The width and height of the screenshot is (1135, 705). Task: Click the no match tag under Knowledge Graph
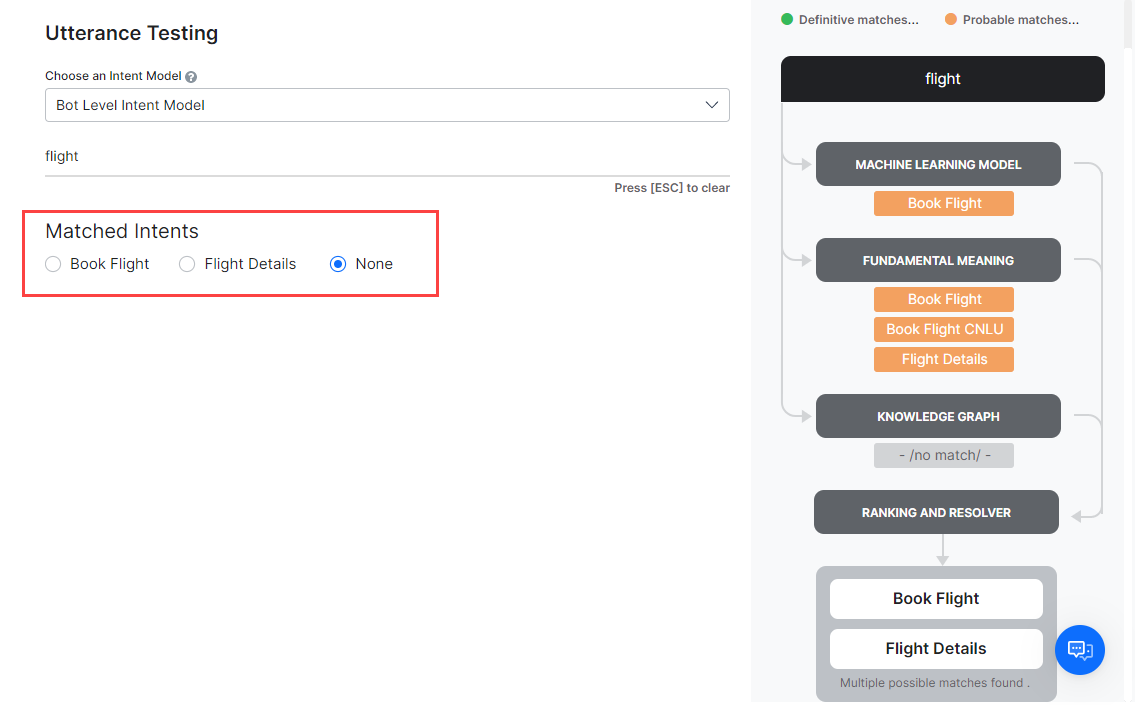coord(944,455)
